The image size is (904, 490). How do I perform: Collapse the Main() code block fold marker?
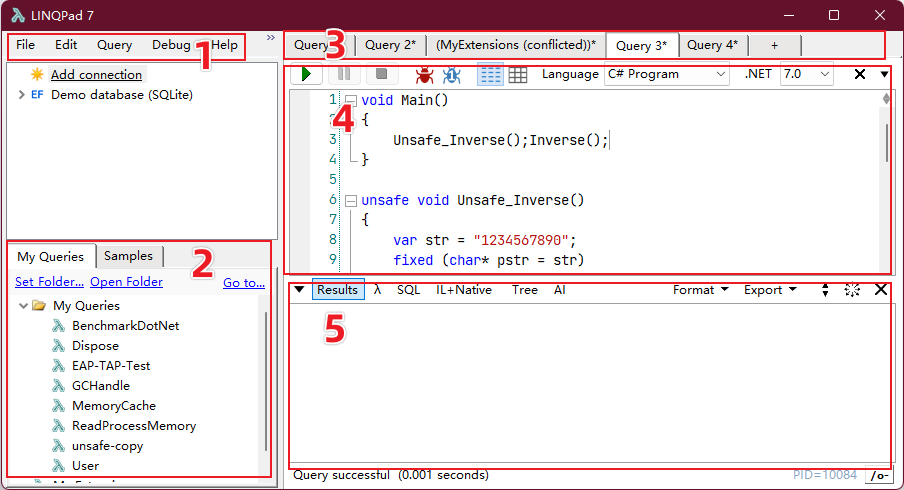click(351, 101)
